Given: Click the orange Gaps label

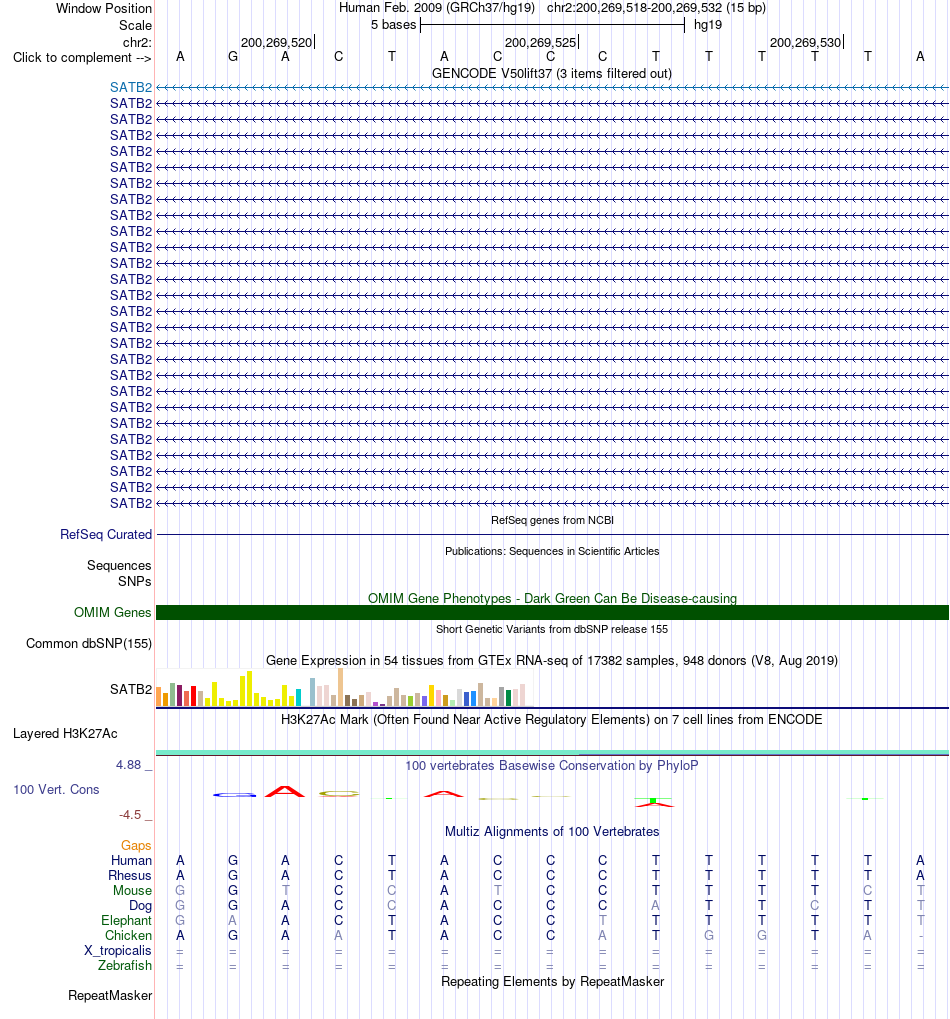Looking at the screenshot, I should point(136,845).
